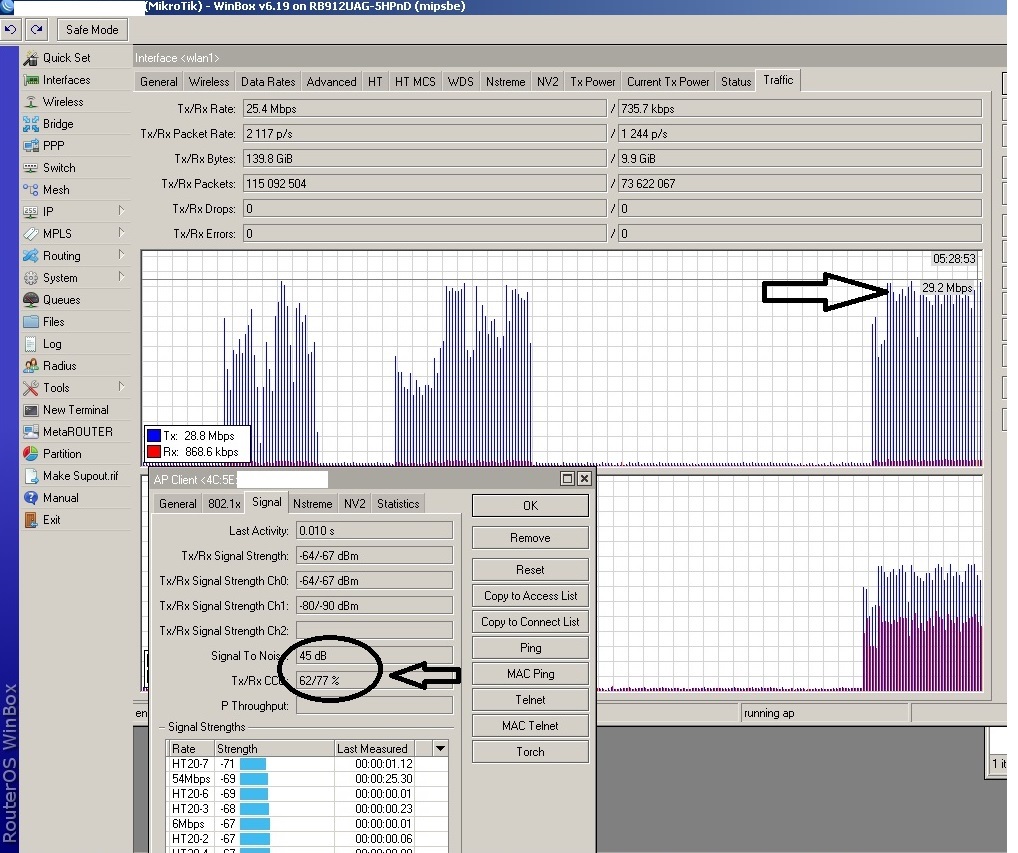Click the Redo arrow icon
The width and height of the screenshot is (1018, 853).
point(37,29)
